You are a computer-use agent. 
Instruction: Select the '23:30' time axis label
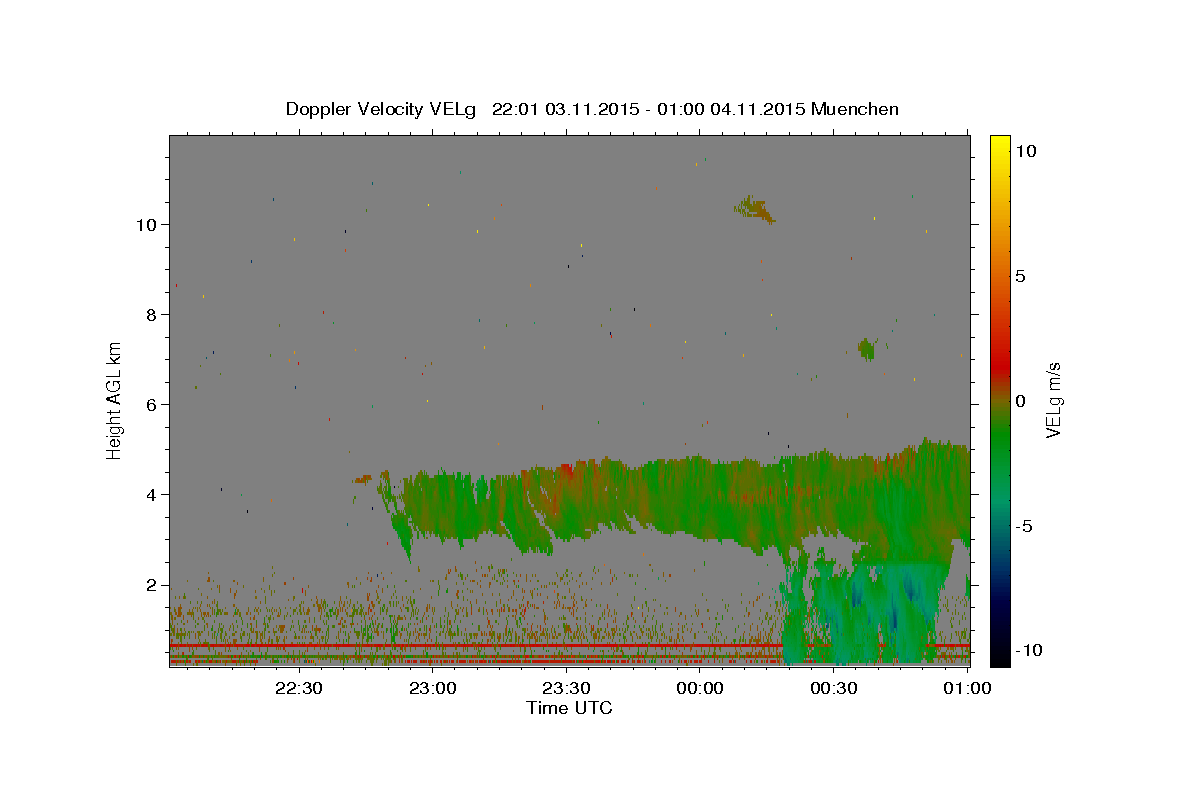(x=566, y=688)
